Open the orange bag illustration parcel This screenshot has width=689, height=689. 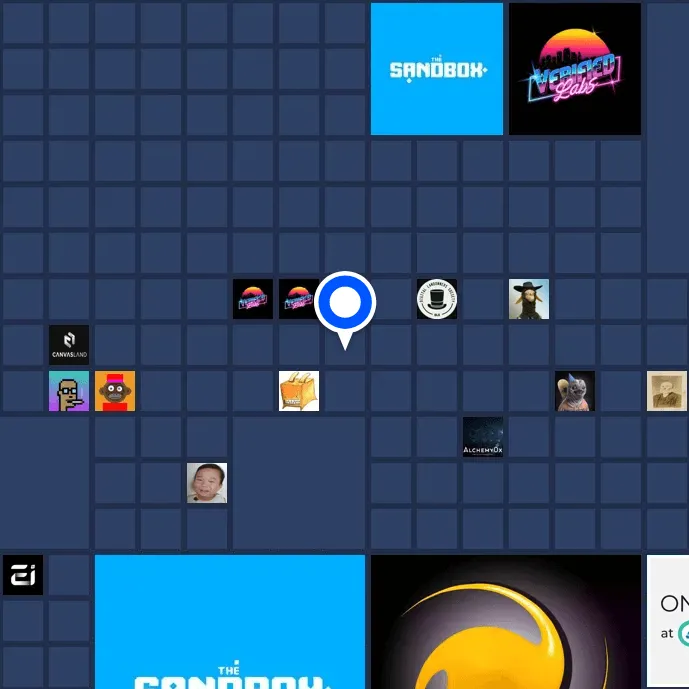click(299, 391)
